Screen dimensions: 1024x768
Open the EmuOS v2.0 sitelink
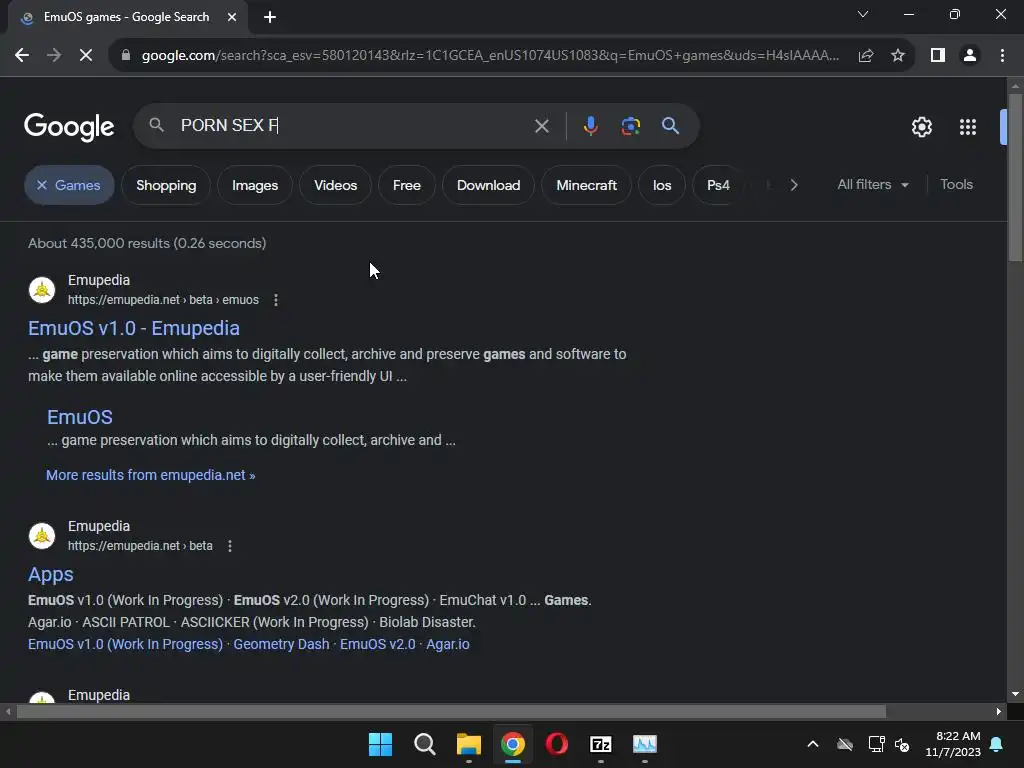click(377, 644)
